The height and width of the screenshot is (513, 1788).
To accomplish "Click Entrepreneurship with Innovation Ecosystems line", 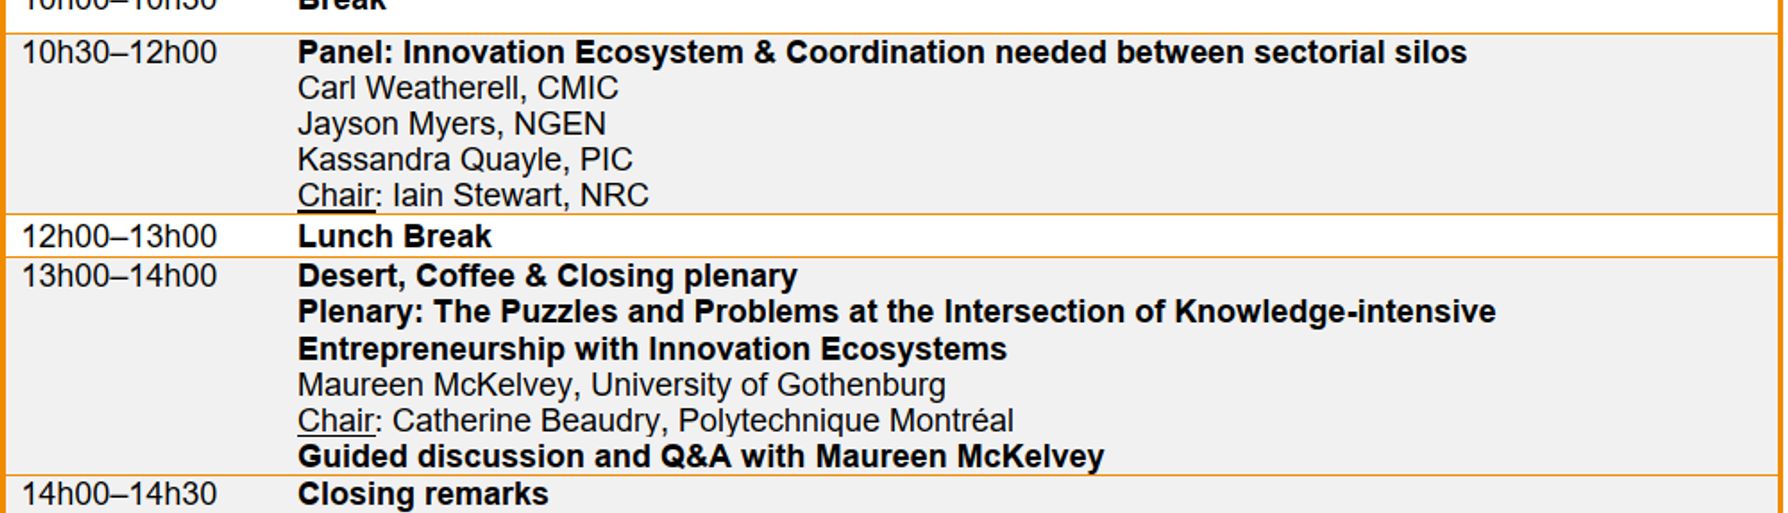I will [652, 350].
